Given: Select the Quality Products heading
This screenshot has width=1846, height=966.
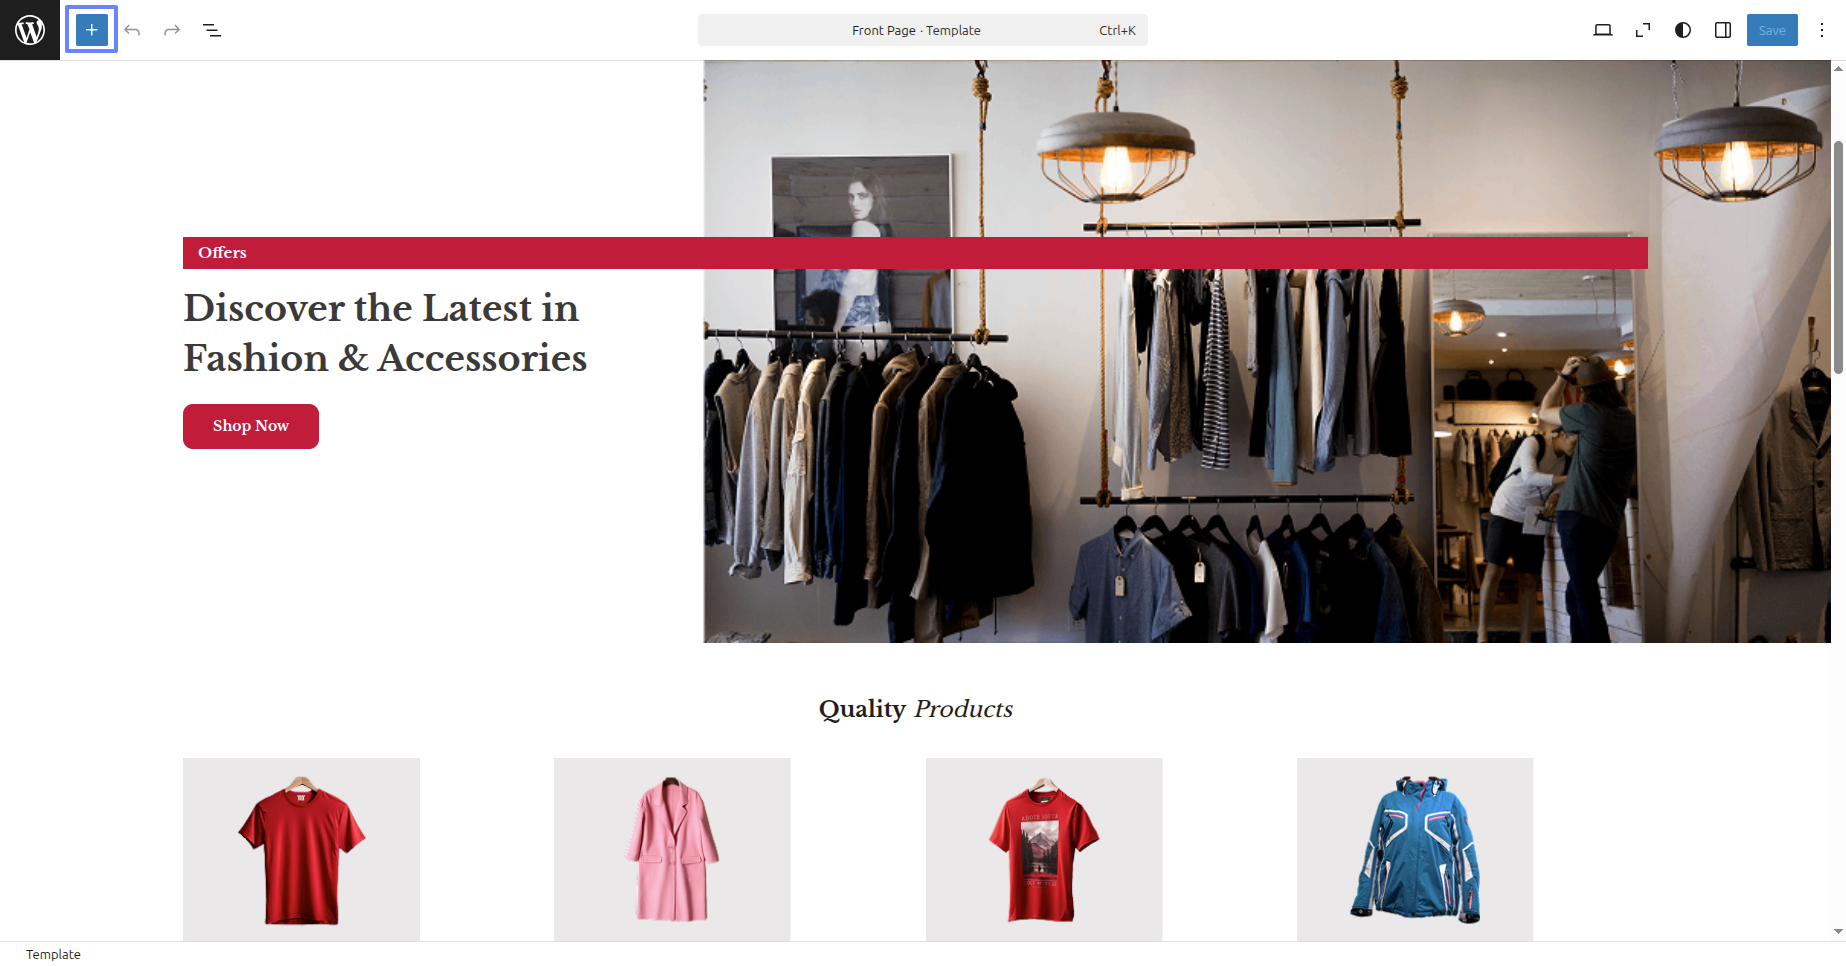Looking at the screenshot, I should (x=916, y=709).
